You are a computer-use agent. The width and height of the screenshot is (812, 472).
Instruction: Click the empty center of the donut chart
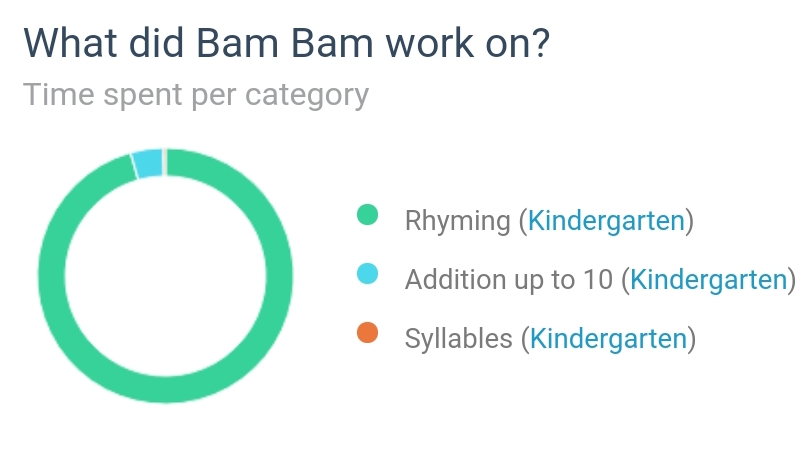coord(166,275)
